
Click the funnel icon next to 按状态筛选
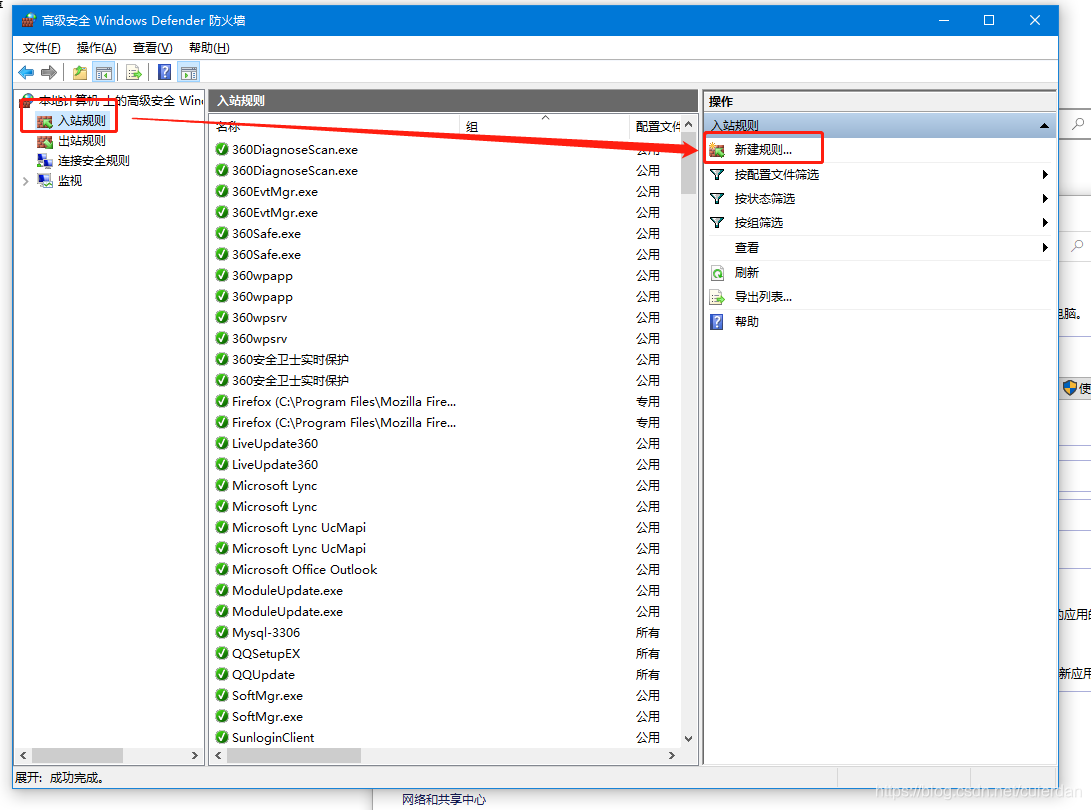pyautogui.click(x=717, y=199)
